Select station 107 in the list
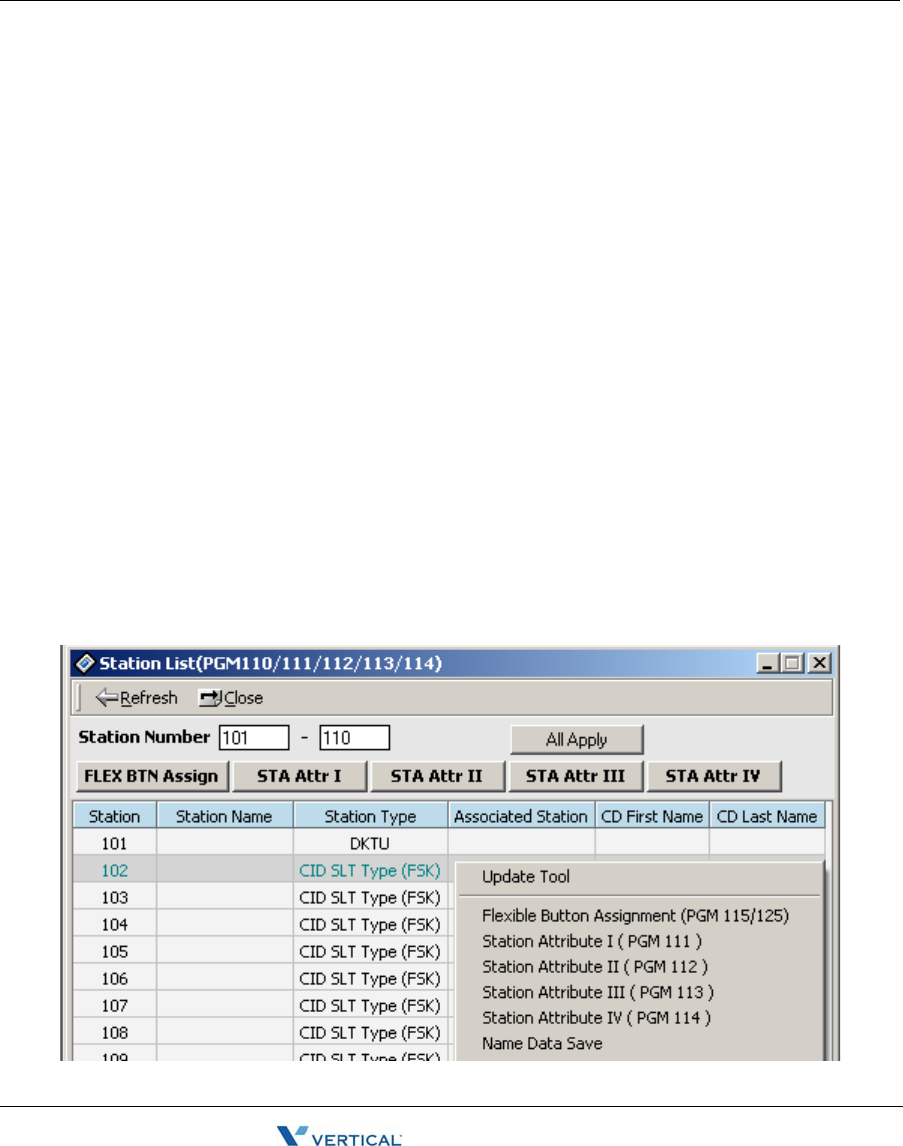The image size is (903, 1146). coord(115,1006)
